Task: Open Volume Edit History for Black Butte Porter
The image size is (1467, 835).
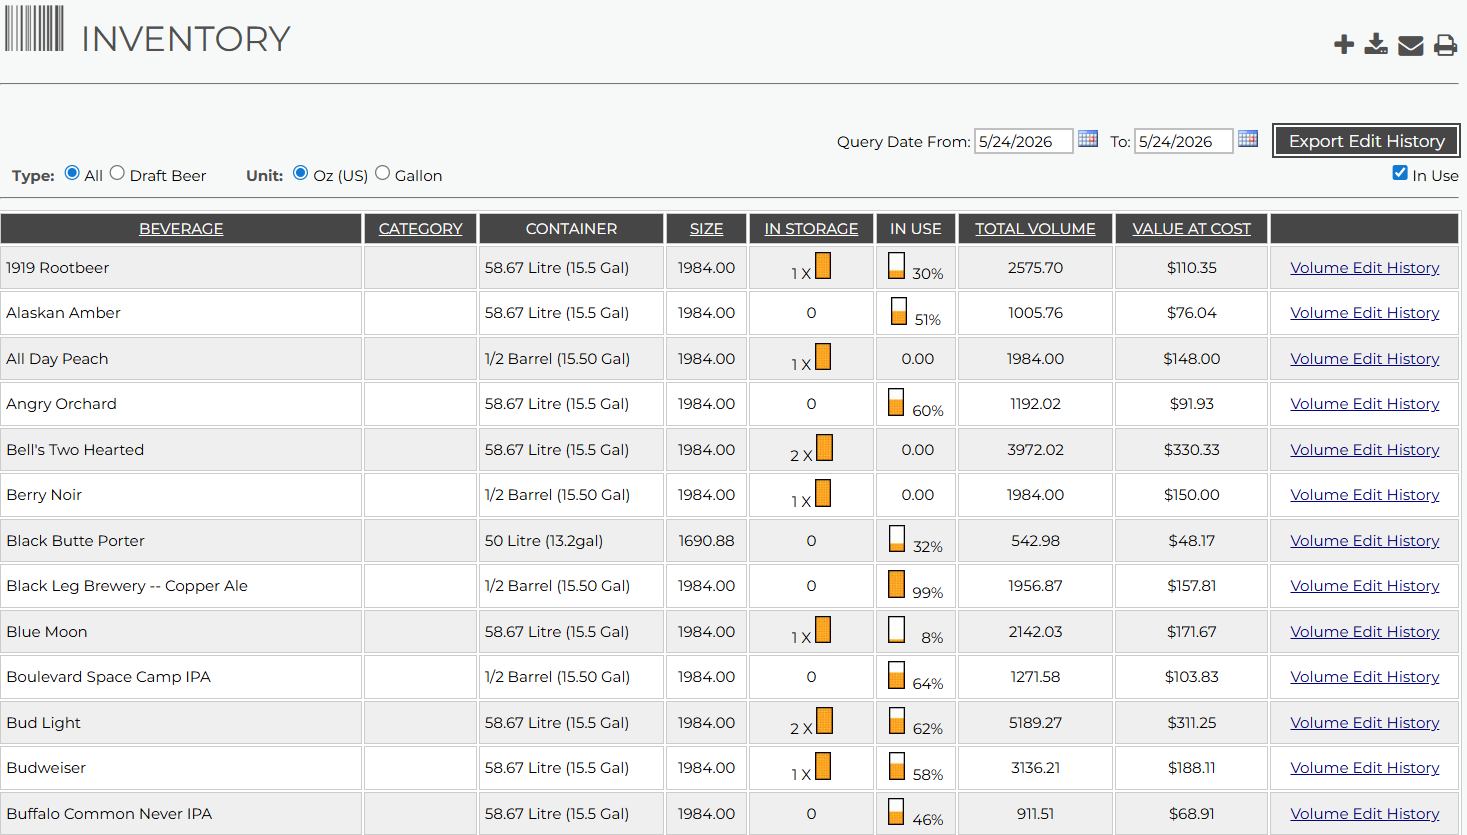Action: tap(1364, 541)
